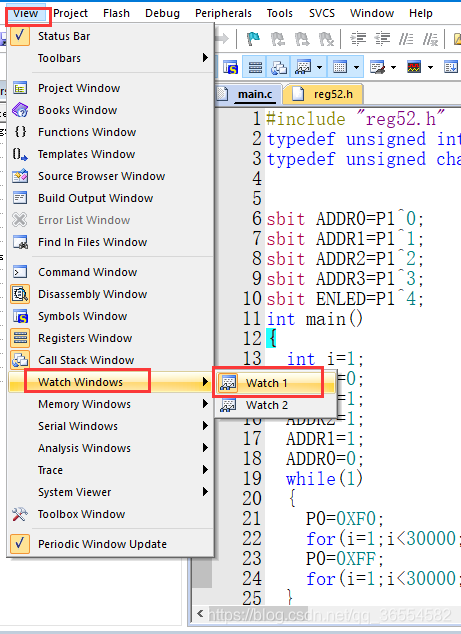Uncheck Status Bar in View menu
Viewport: 461px width, 634px height.
(110, 36)
